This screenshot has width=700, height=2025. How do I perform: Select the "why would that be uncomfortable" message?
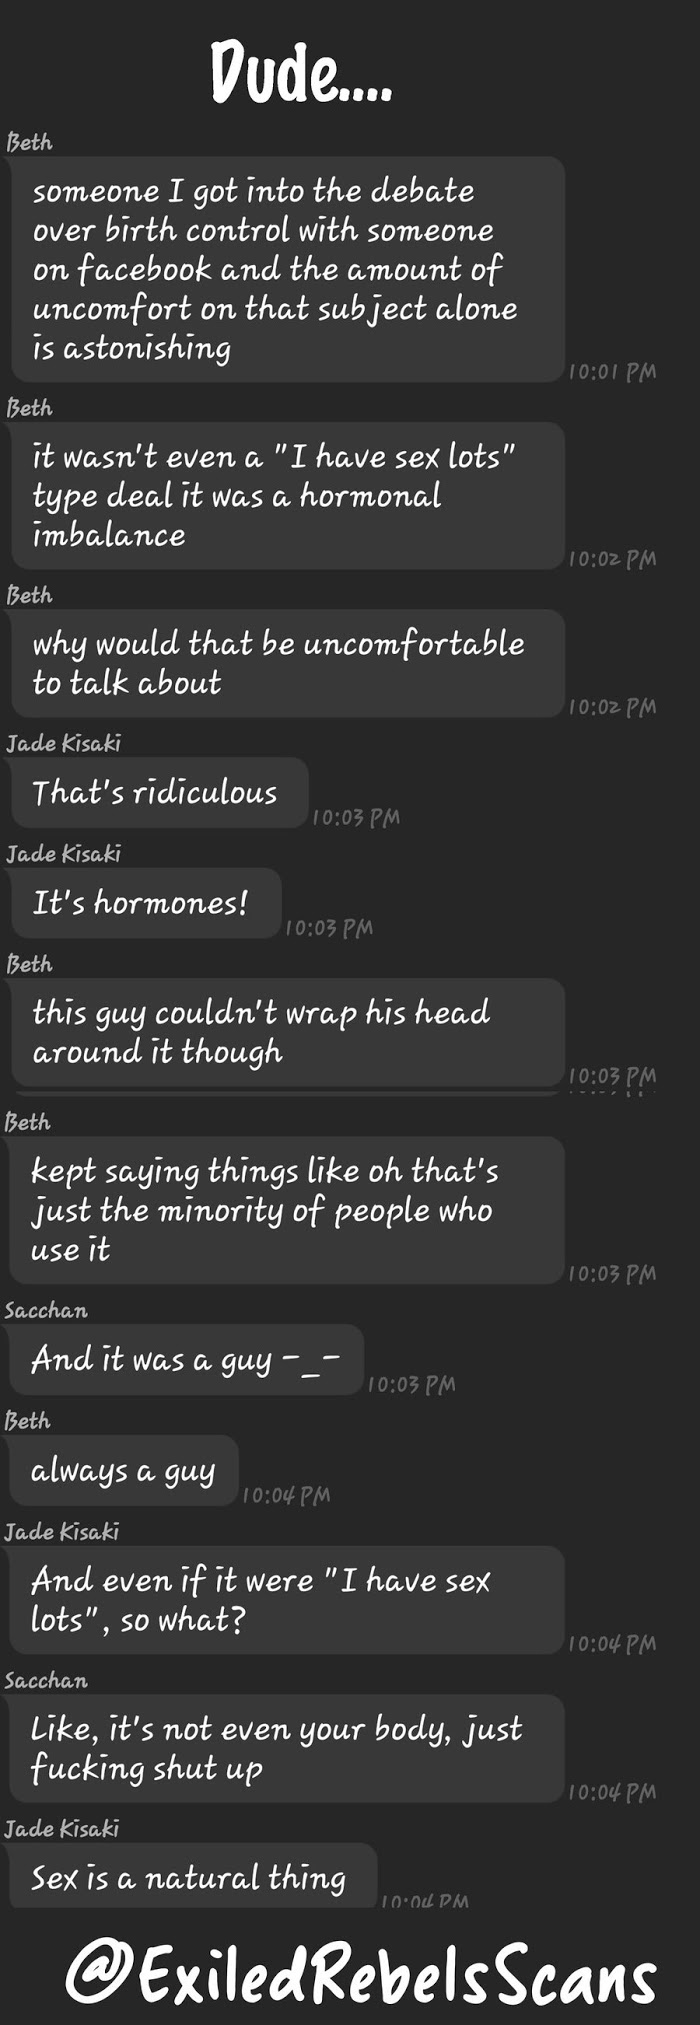(x=287, y=663)
